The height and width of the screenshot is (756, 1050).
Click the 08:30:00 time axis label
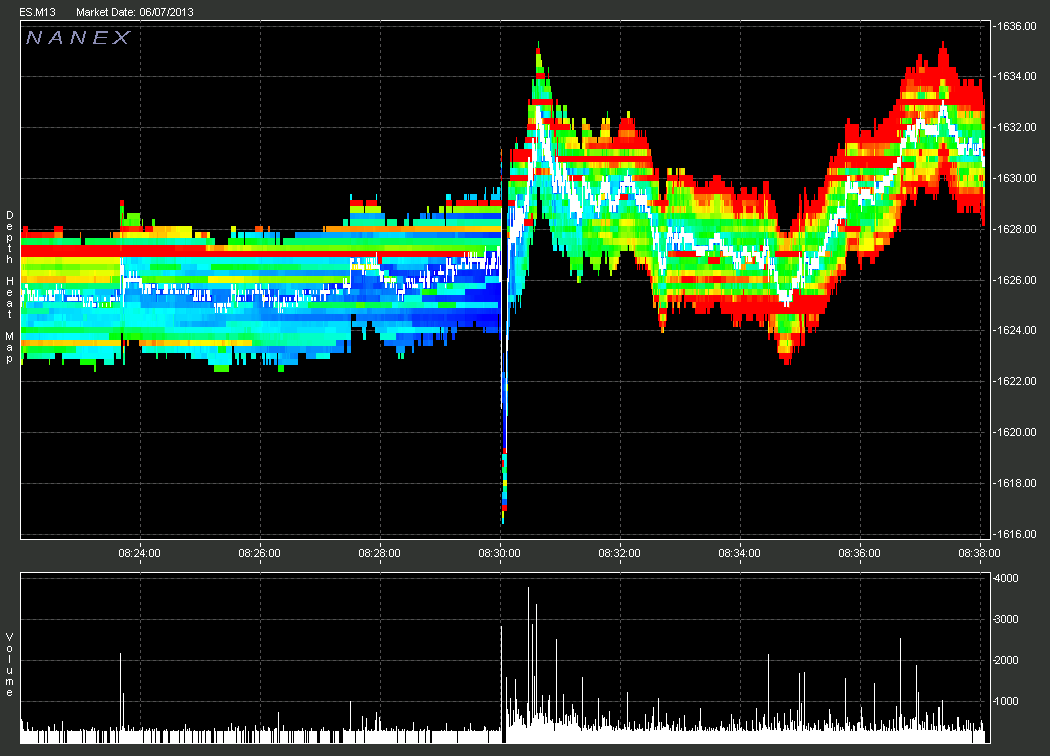coord(499,553)
